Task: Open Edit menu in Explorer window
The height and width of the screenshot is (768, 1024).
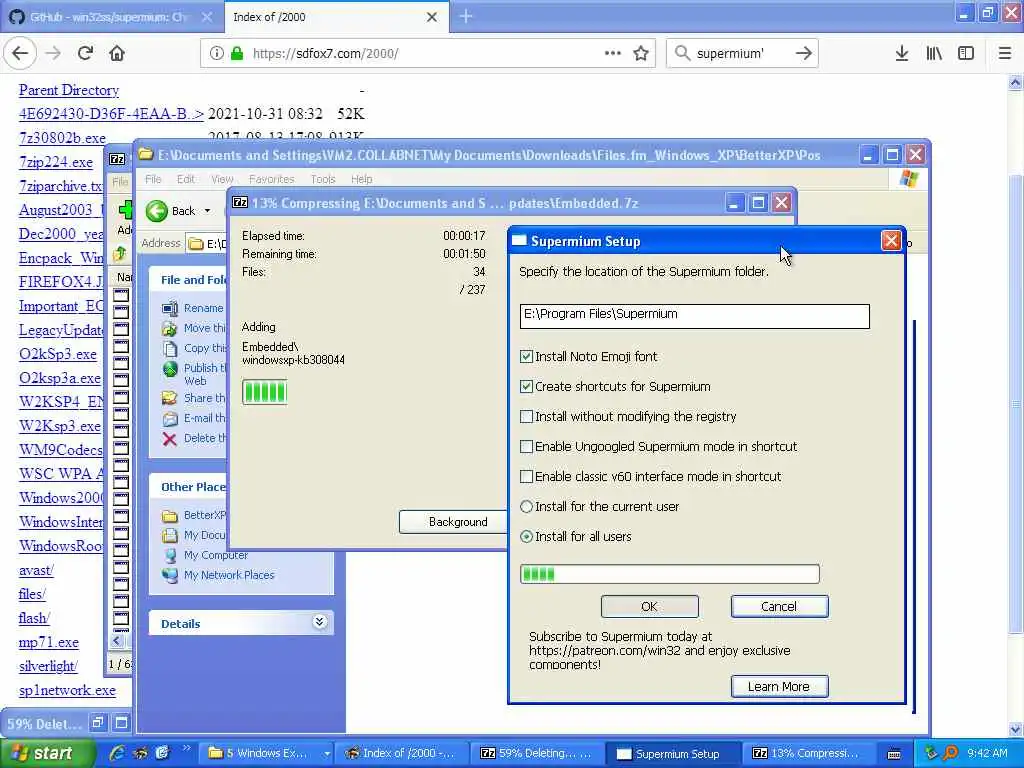Action: (185, 179)
